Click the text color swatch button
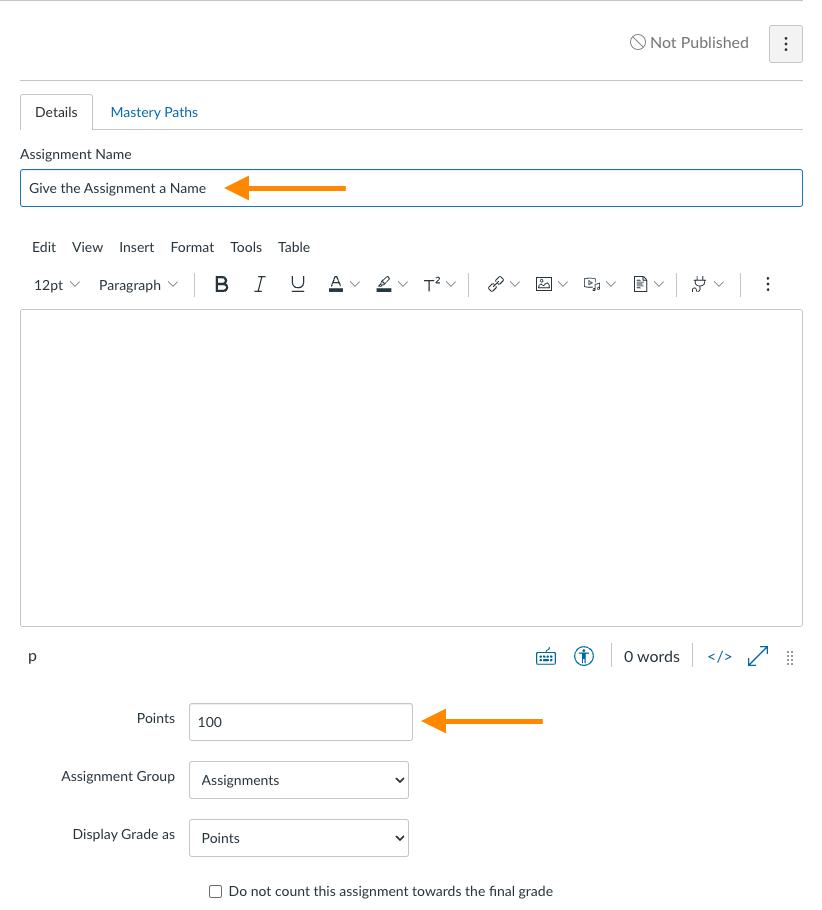The image size is (822, 910). [336, 285]
